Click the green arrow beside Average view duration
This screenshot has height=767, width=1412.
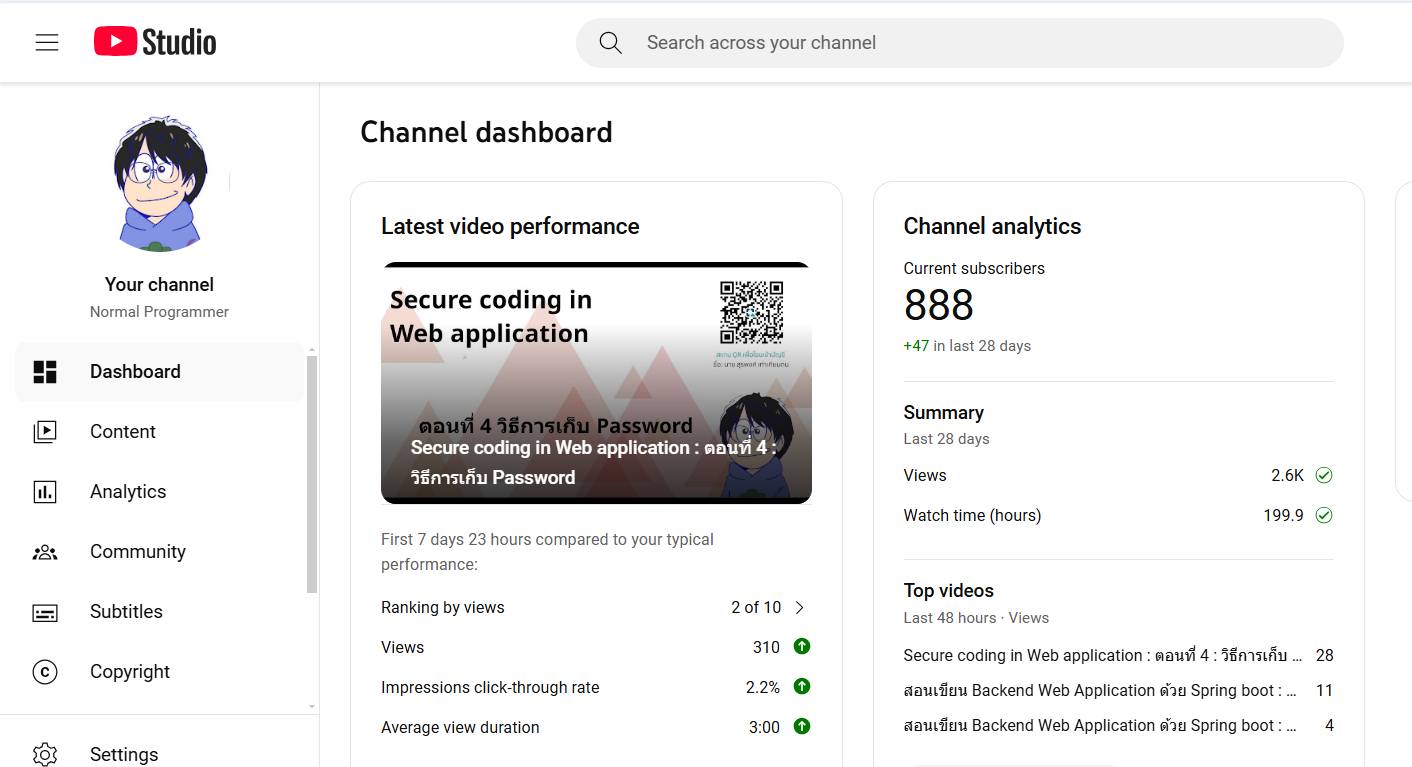coord(802,727)
